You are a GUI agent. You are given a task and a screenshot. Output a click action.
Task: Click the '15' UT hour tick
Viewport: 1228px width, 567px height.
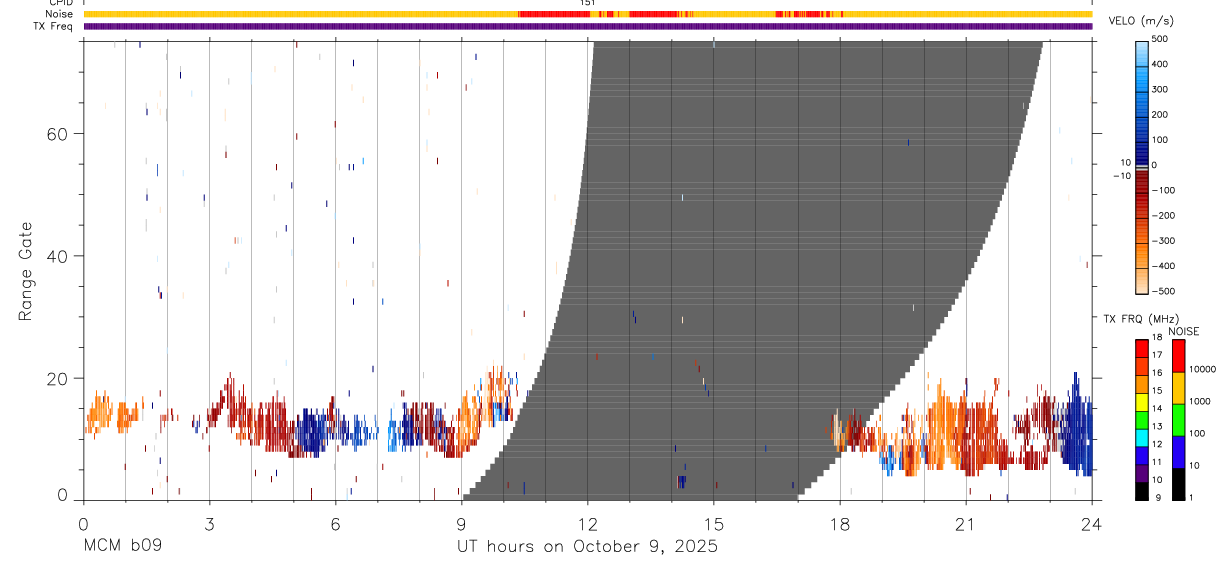tap(714, 524)
